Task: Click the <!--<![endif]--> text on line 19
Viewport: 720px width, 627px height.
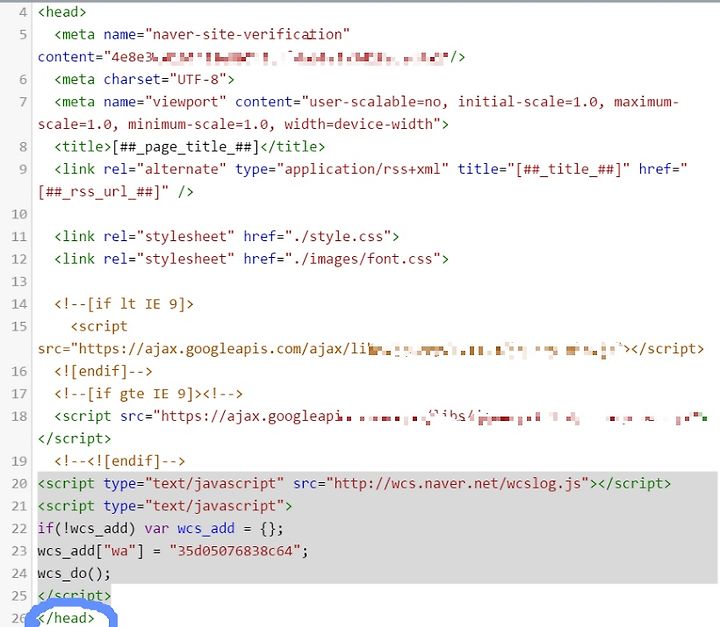Action: [119, 461]
